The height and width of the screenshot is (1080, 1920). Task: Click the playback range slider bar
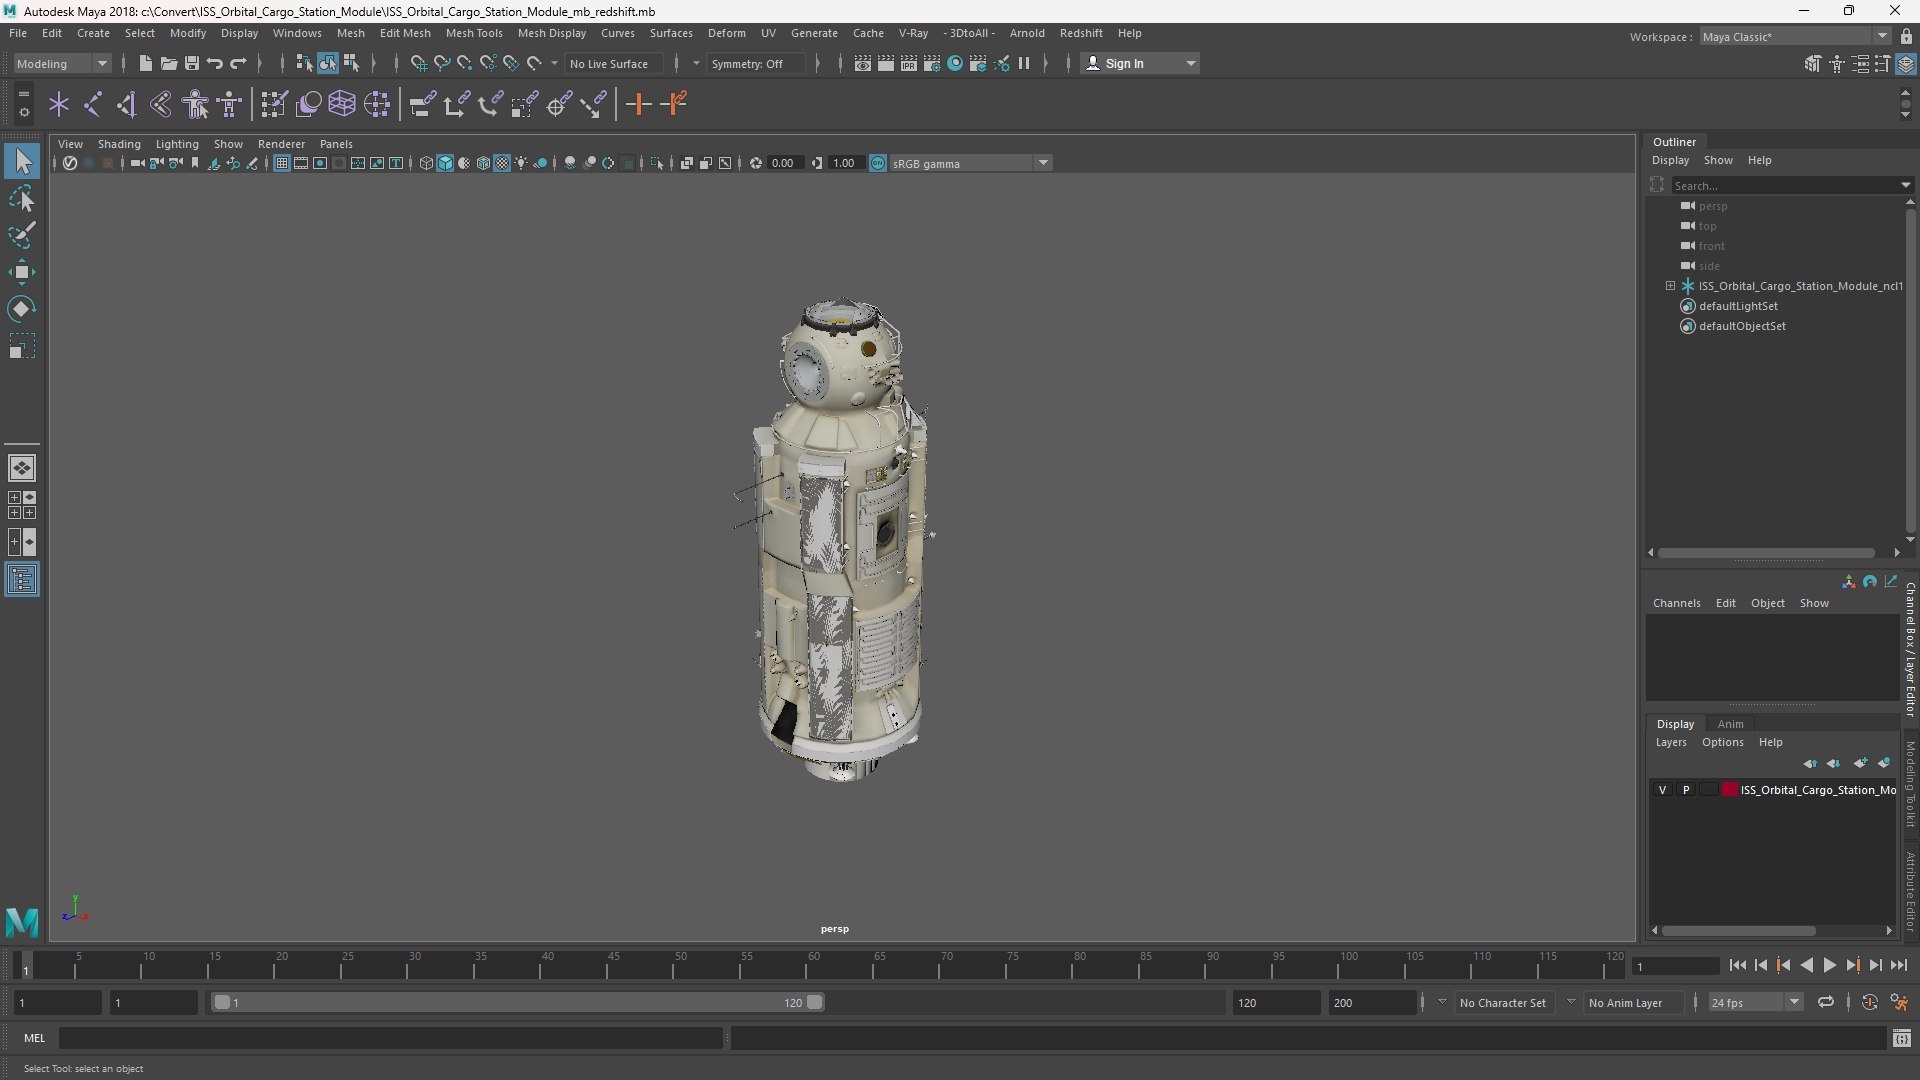[518, 1002]
